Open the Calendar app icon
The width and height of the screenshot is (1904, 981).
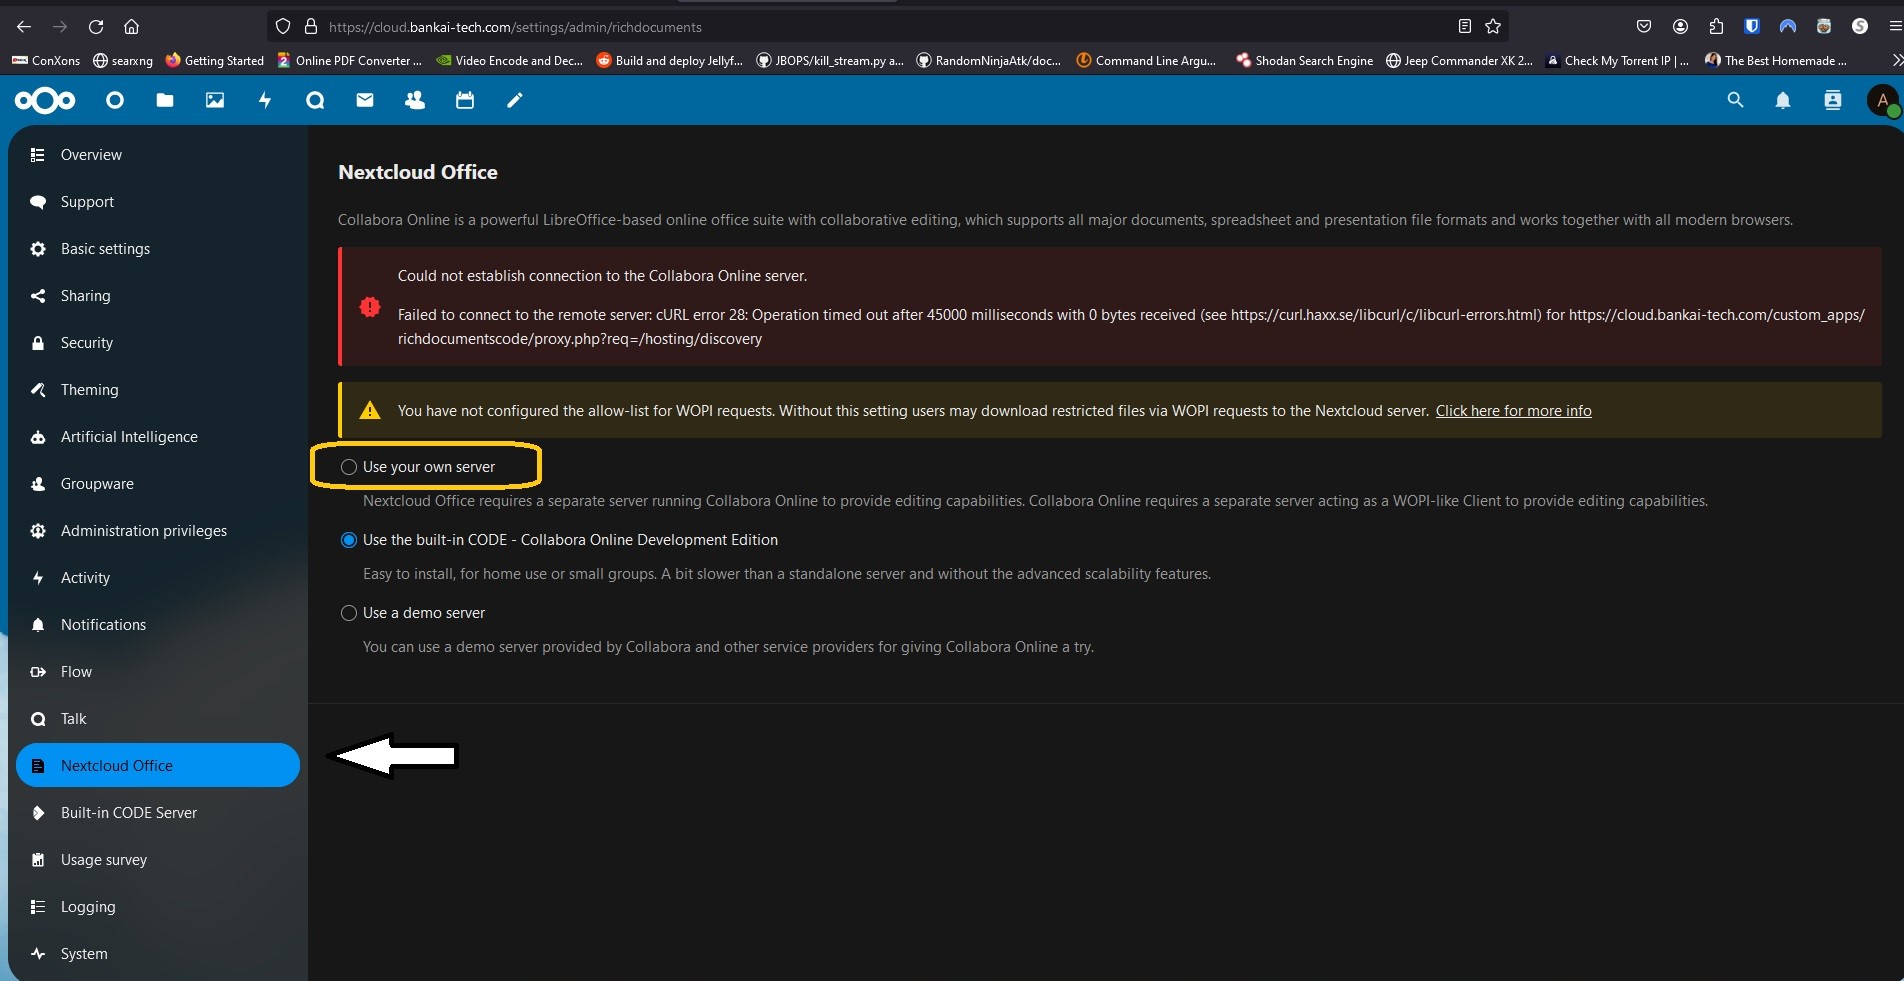pos(465,100)
